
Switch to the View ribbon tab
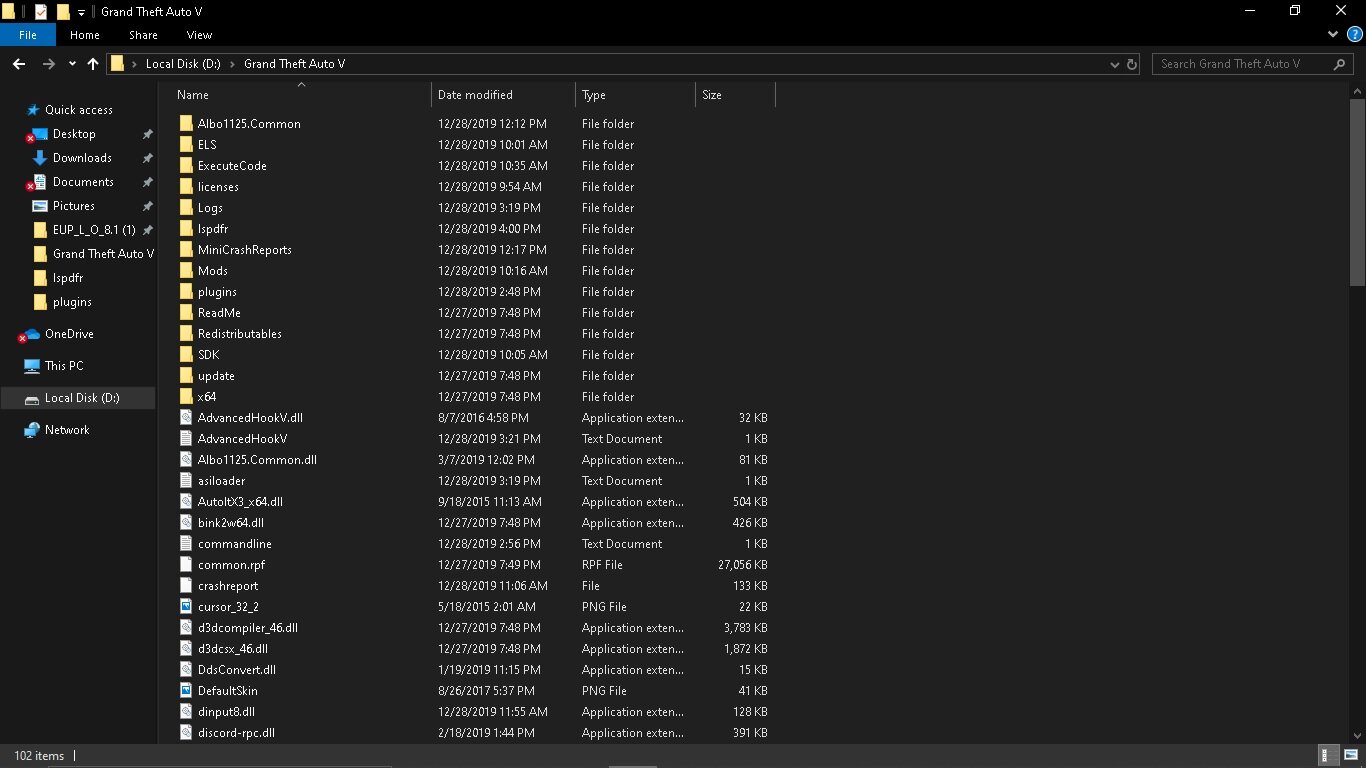click(x=199, y=35)
